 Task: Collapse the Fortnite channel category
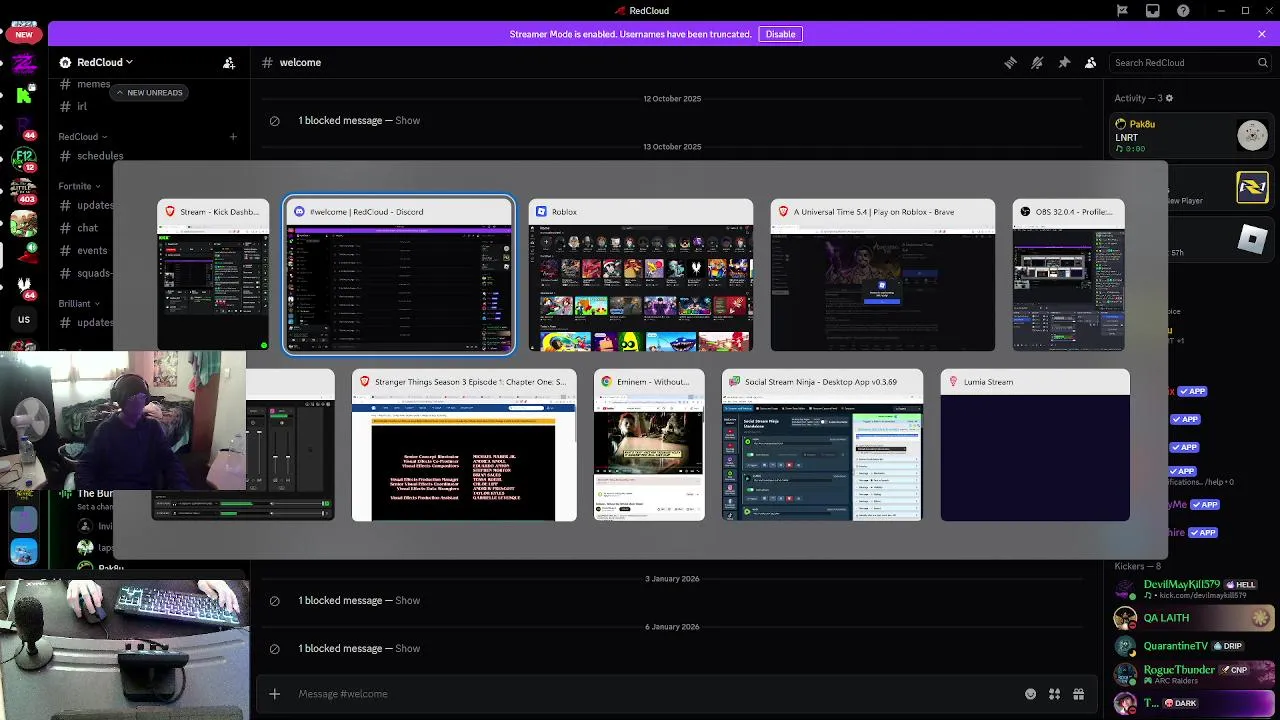(80, 186)
